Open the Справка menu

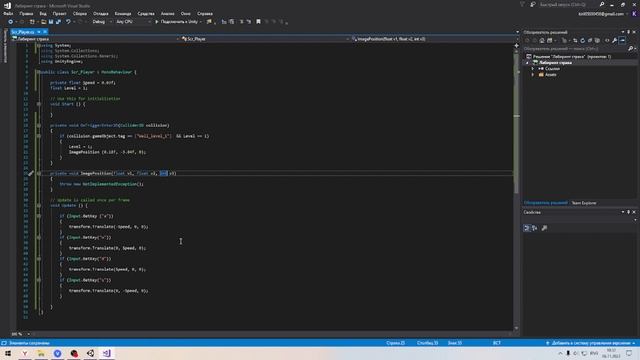coord(205,13)
